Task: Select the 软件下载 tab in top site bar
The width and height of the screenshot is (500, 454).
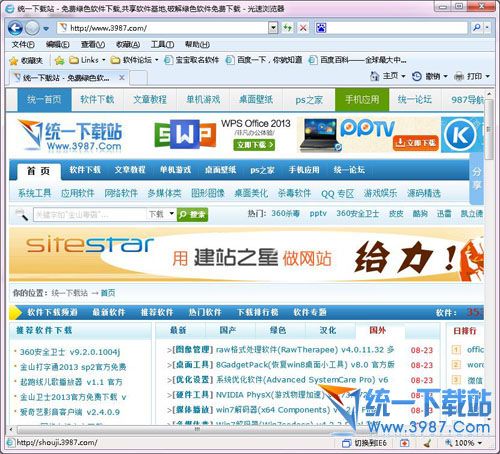Action: (x=97, y=99)
